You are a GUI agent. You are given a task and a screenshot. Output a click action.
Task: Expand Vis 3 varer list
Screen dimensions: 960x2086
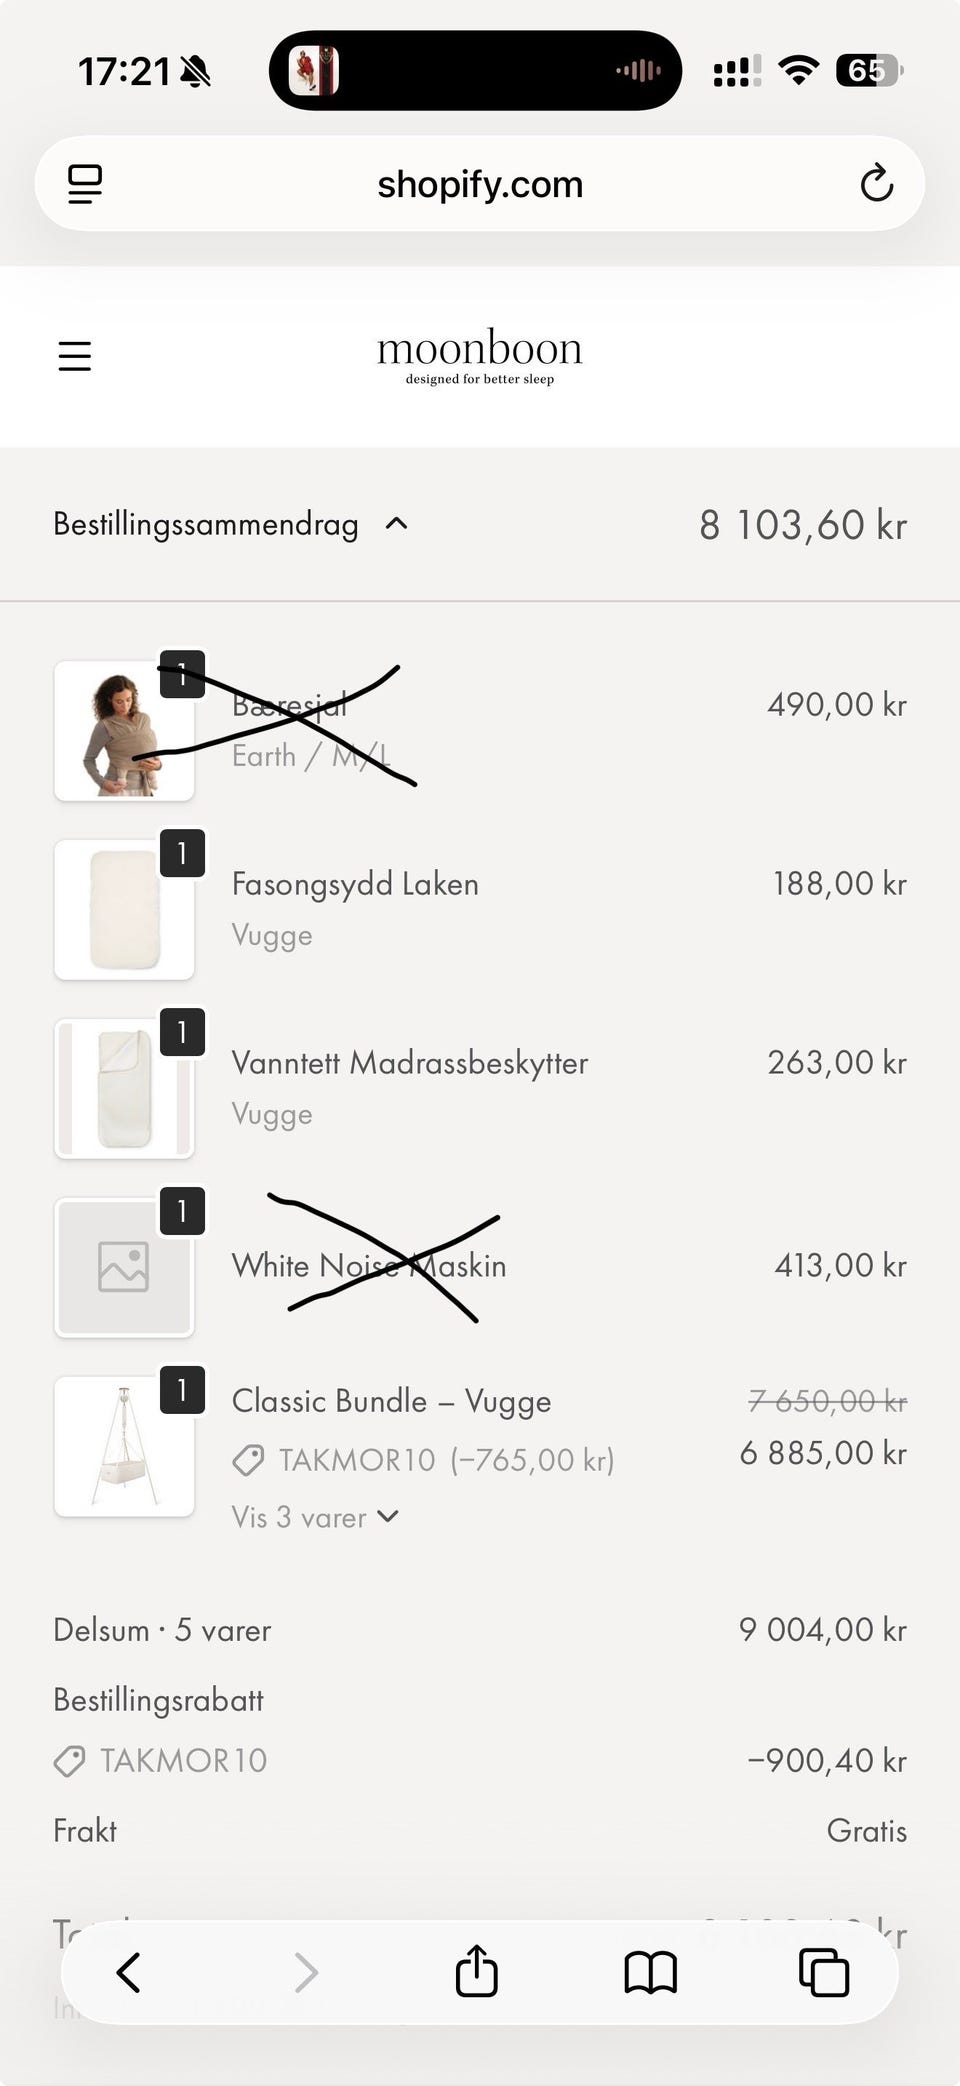click(315, 1517)
